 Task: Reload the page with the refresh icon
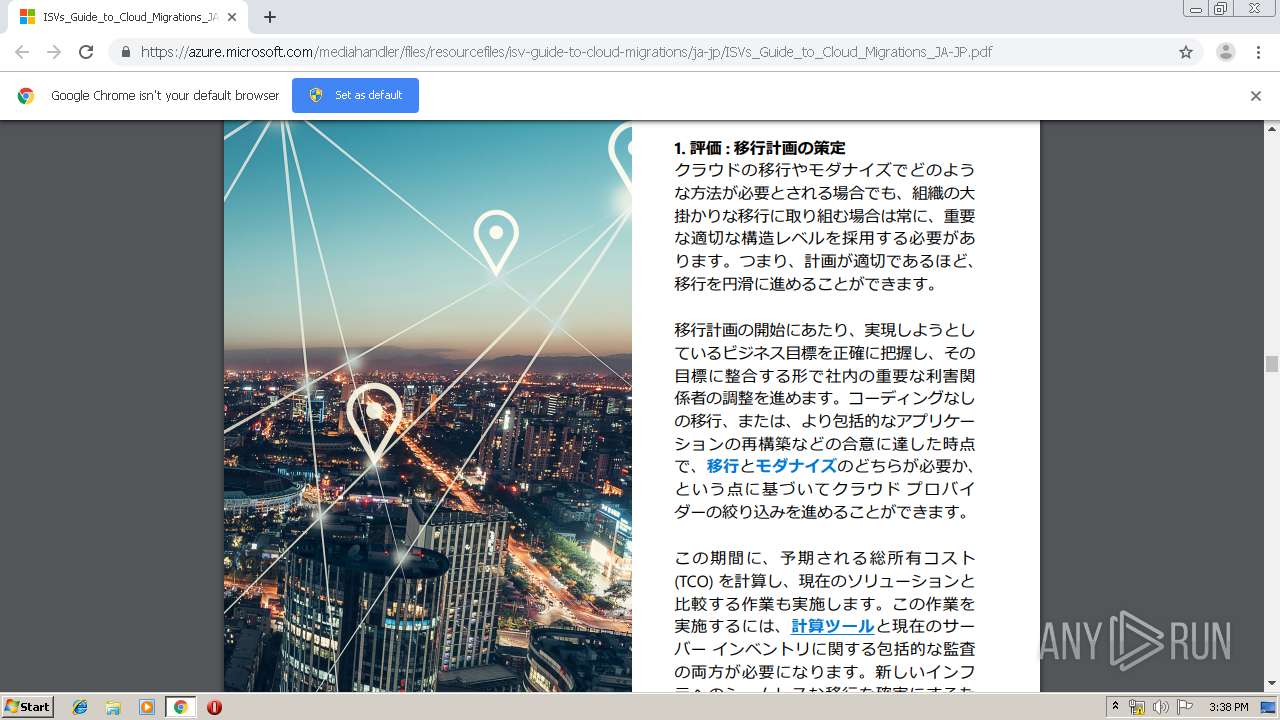coord(86,52)
